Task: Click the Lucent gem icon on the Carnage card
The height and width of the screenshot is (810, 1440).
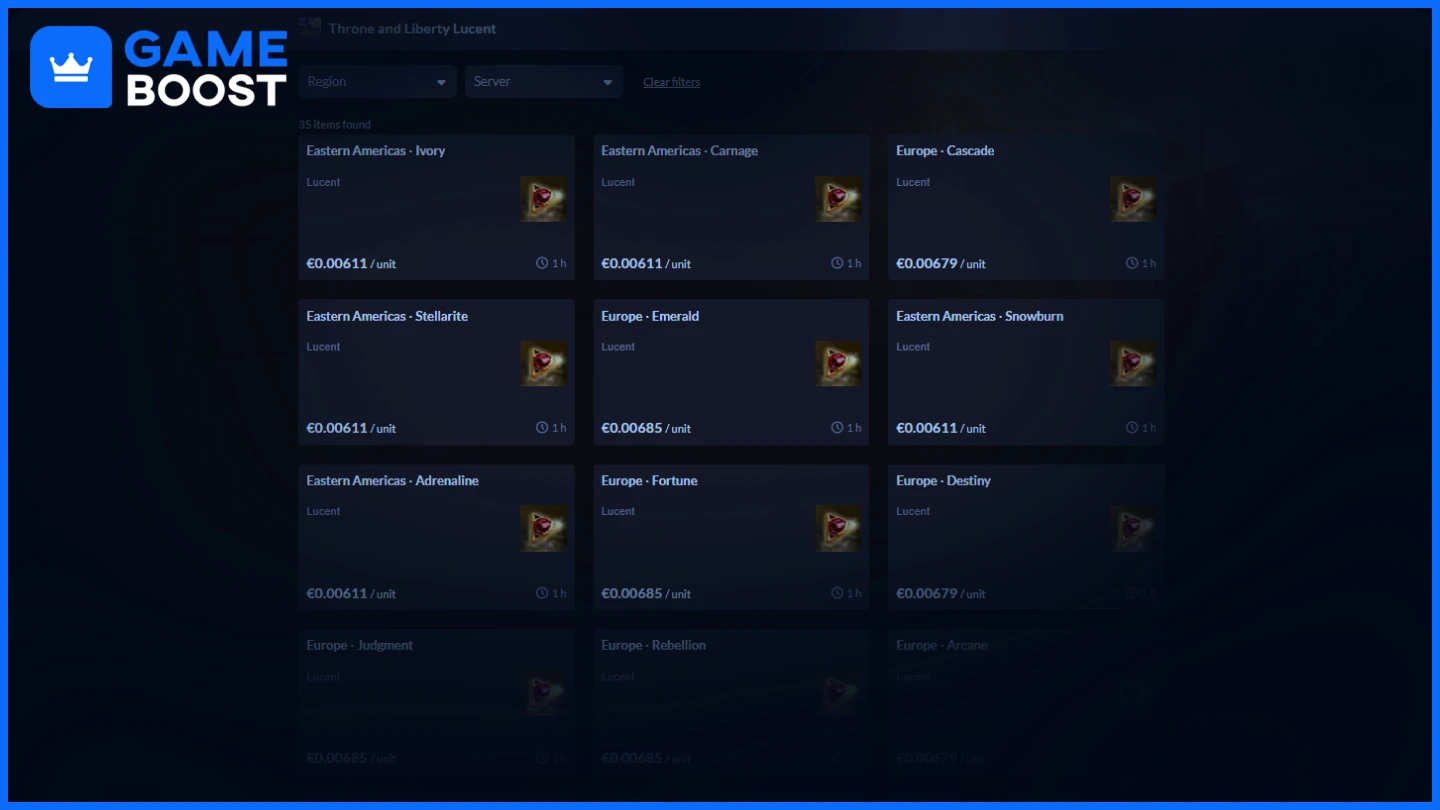Action: pyautogui.click(x=838, y=199)
